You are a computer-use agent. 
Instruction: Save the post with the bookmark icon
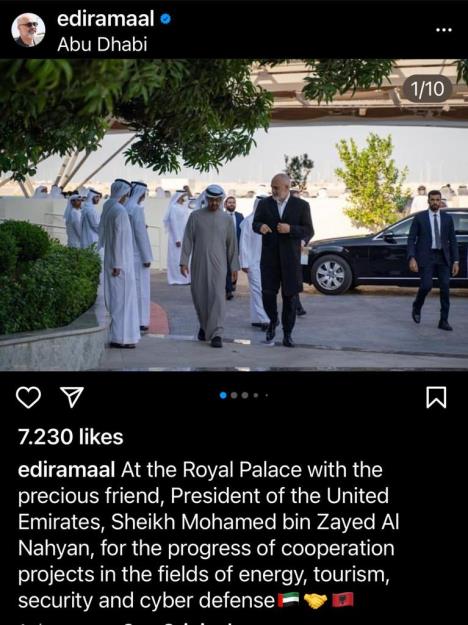point(436,397)
